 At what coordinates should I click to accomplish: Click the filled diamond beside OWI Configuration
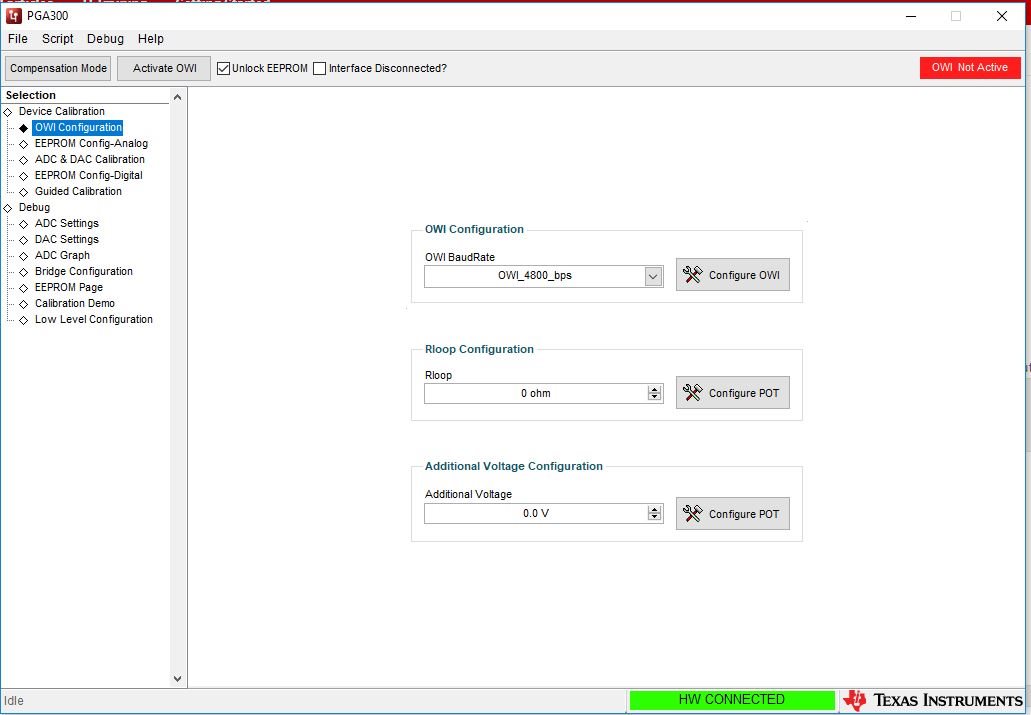point(24,128)
